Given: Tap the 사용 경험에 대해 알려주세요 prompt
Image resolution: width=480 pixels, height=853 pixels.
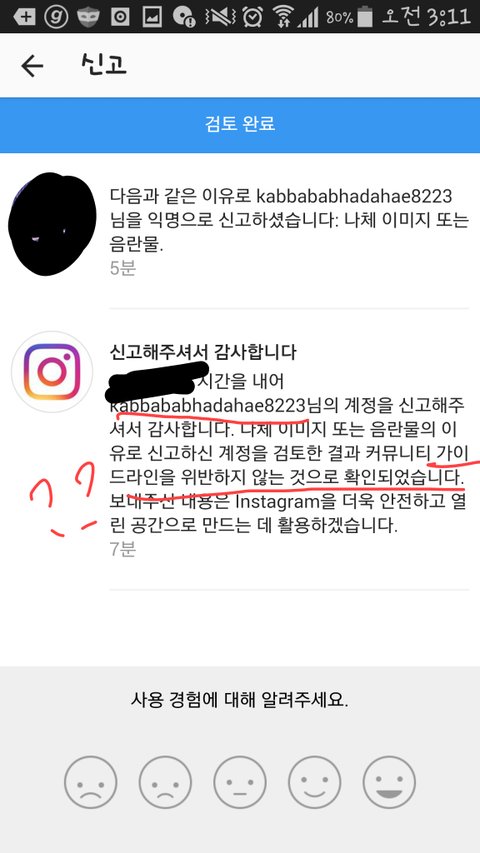Looking at the screenshot, I should [239, 700].
